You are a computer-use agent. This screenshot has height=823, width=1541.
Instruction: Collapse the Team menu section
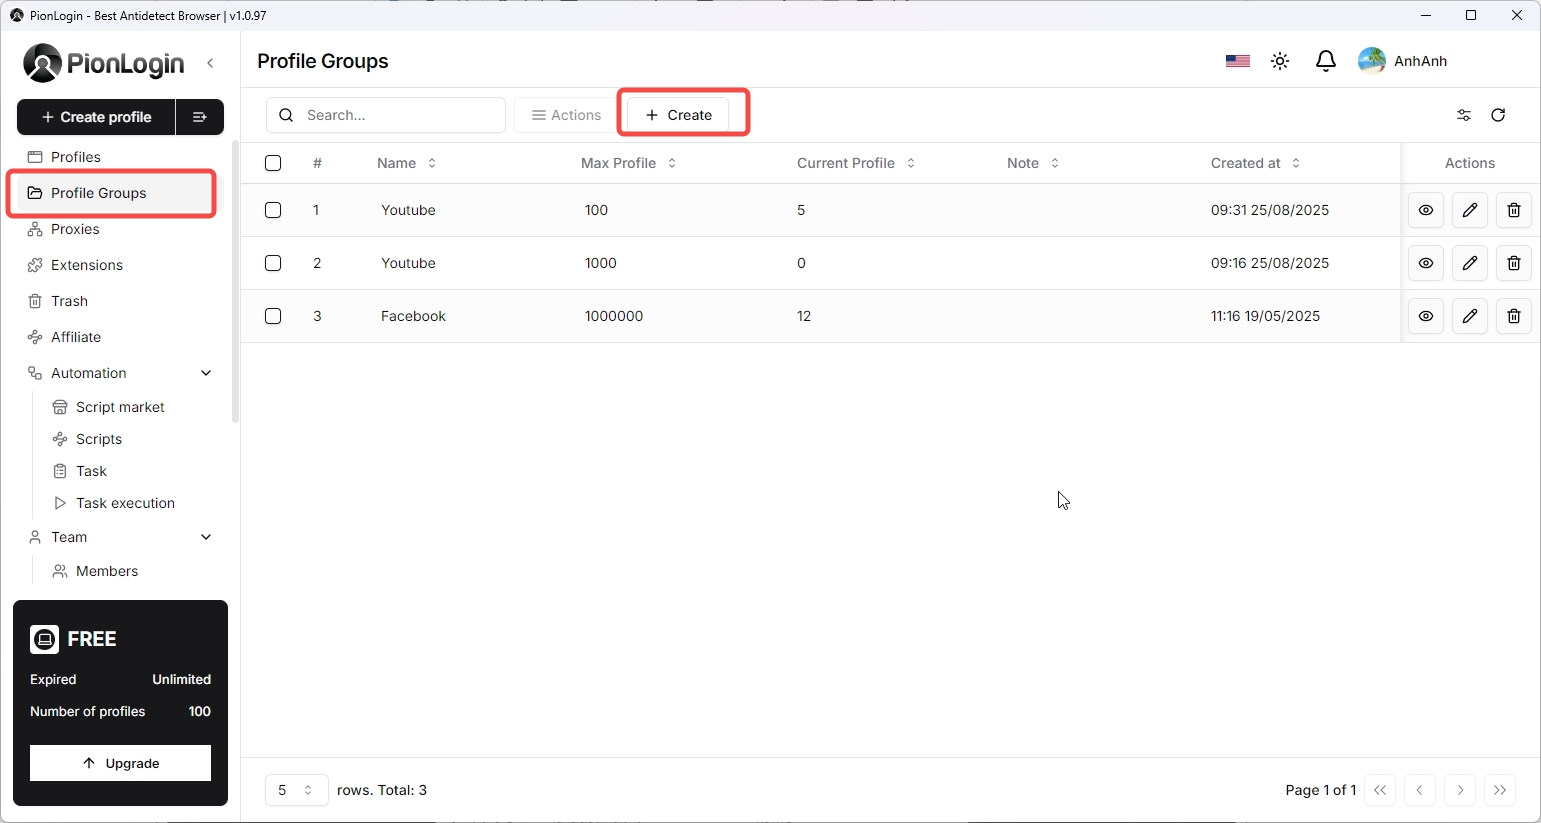click(x=206, y=537)
